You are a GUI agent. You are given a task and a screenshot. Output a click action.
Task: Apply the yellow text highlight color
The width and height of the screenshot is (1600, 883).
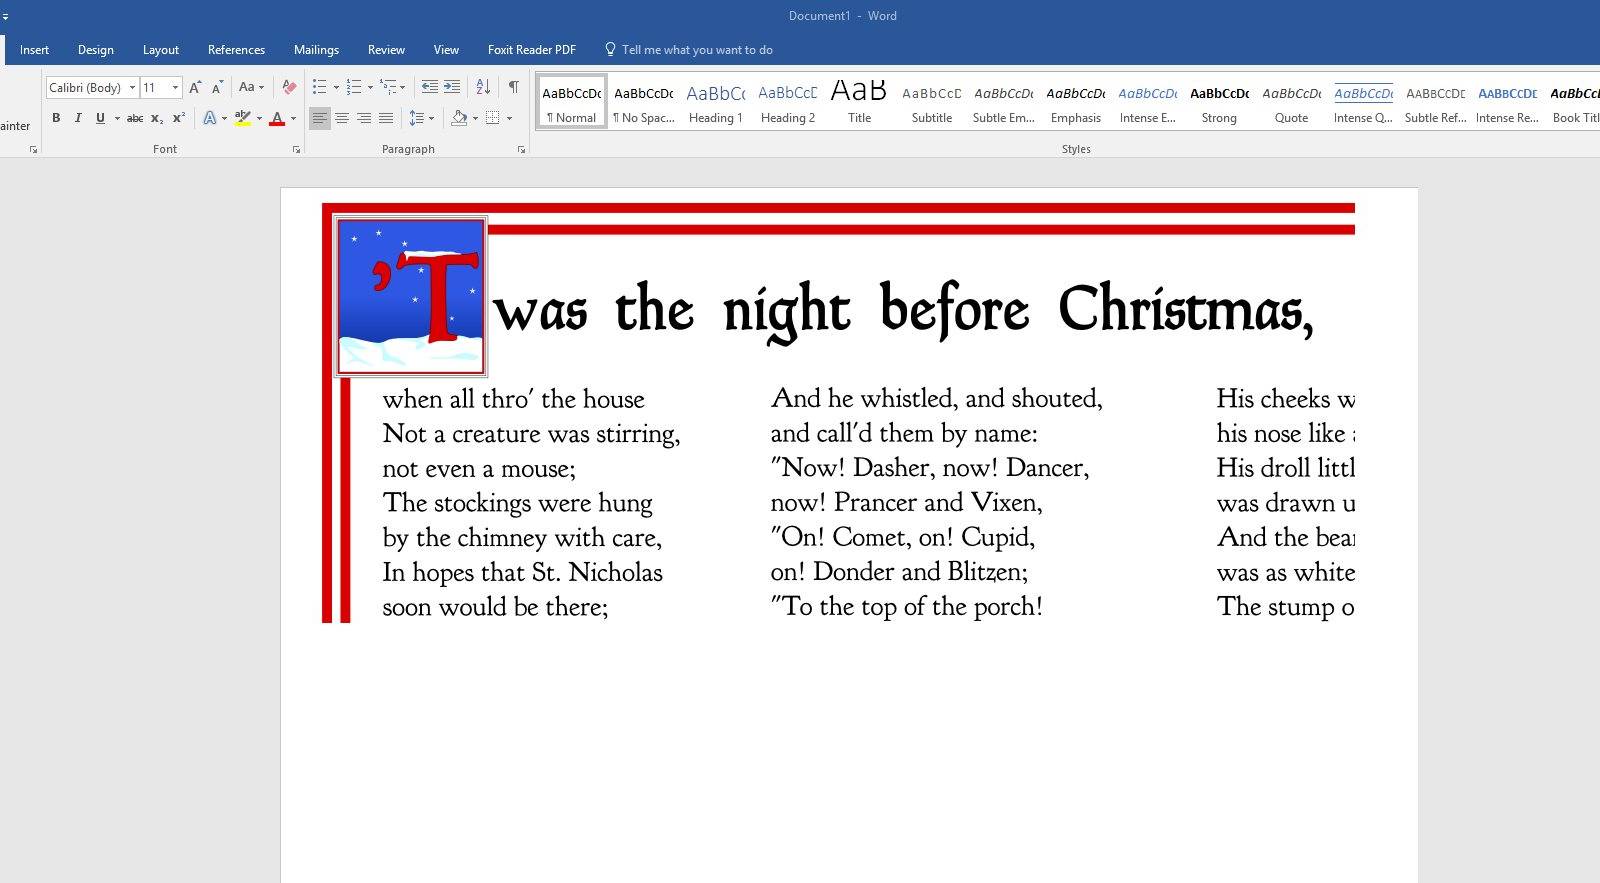tap(242, 118)
